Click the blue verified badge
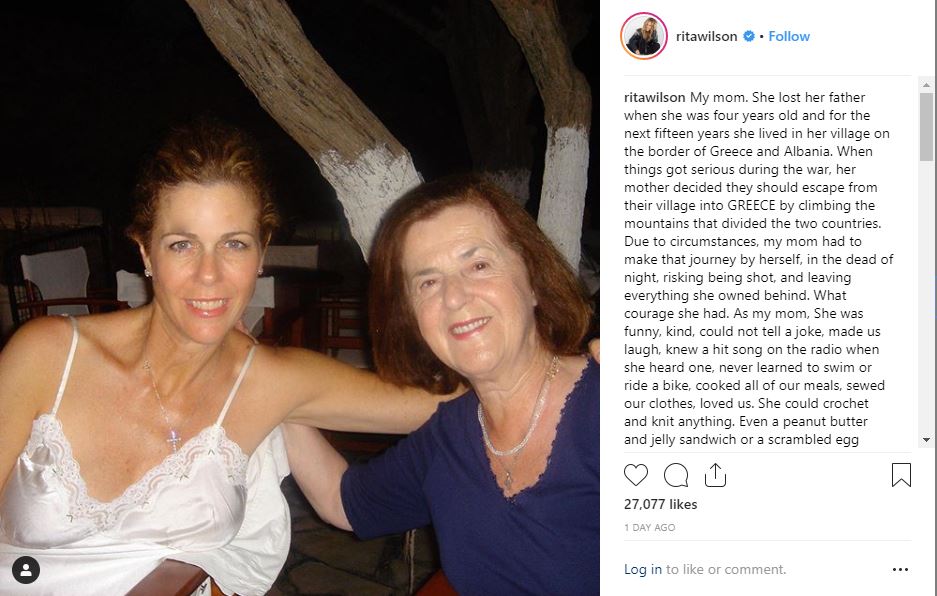The image size is (937, 596). pos(747,37)
